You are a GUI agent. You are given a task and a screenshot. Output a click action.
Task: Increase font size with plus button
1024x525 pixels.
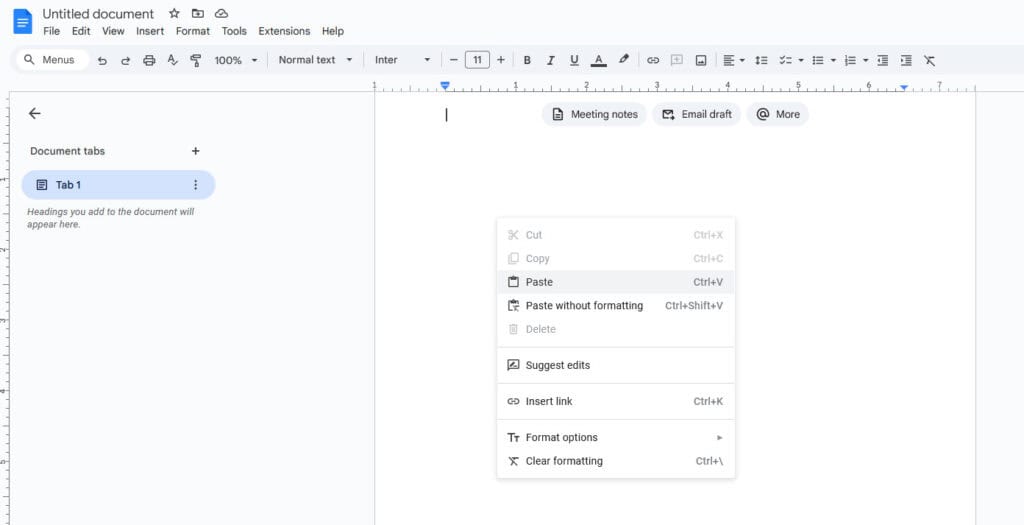[501, 60]
